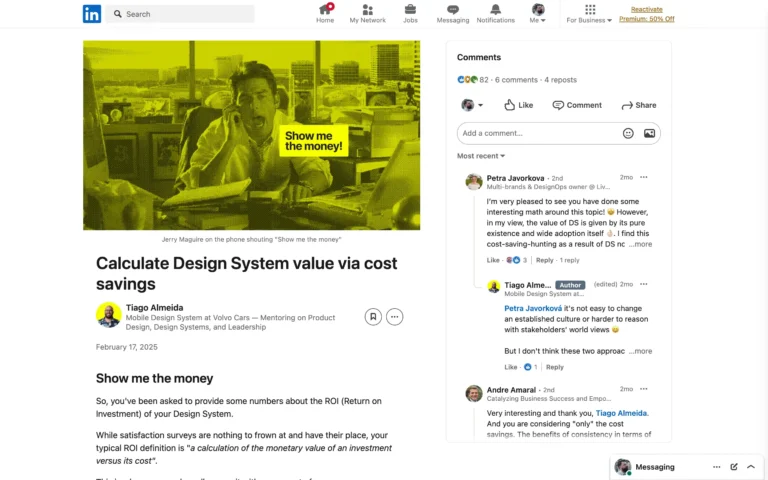768x480 pixels.
Task: Open Messaging overlay options ellipsis
Action: pos(717,467)
